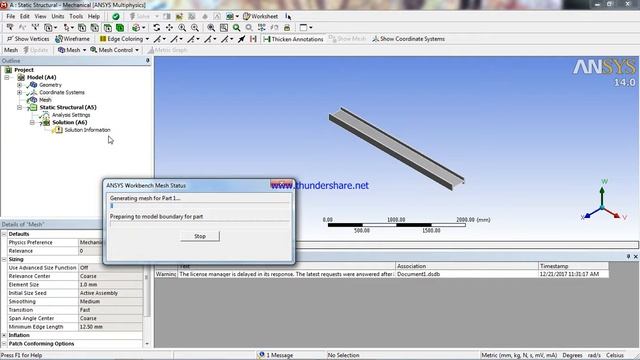Expand the Coordinate Systems branch

(19, 92)
